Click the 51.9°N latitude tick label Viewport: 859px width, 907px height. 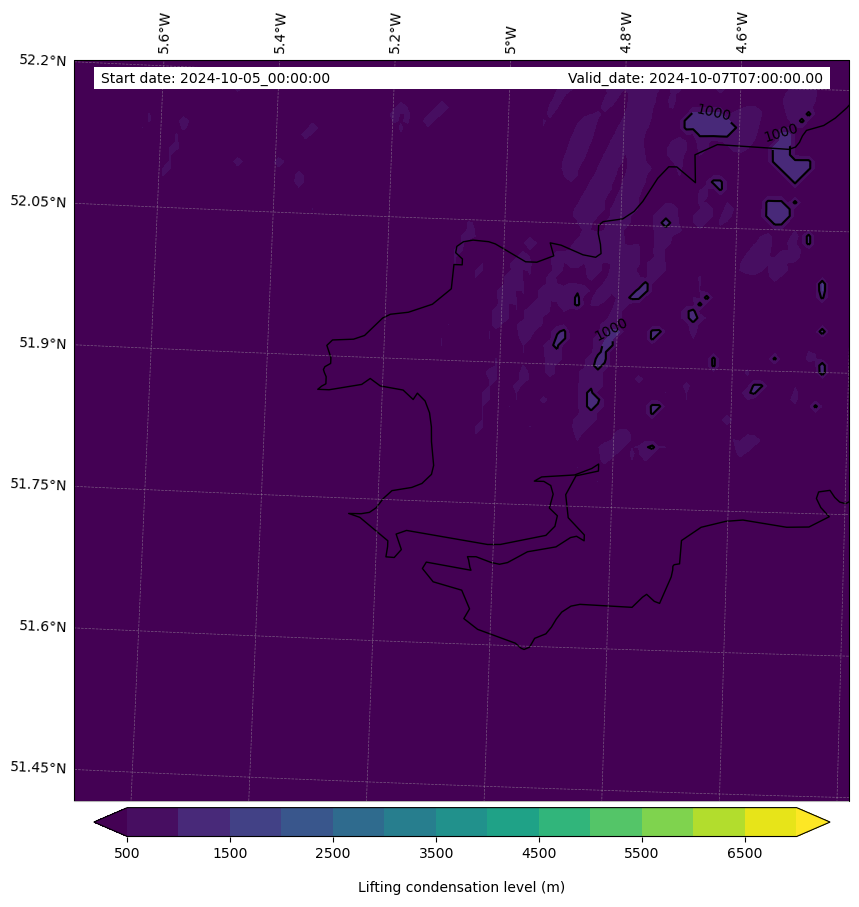pos(42,343)
